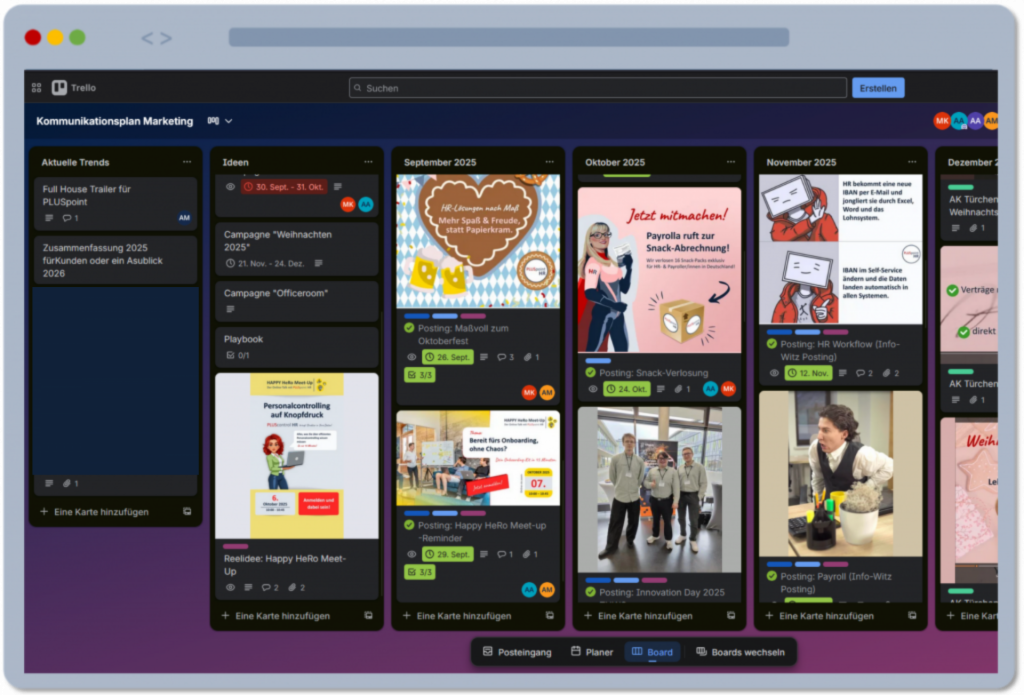1024x695 pixels.
Task: Click template icon in Oktober 2025 list footer
Action: coord(731,616)
